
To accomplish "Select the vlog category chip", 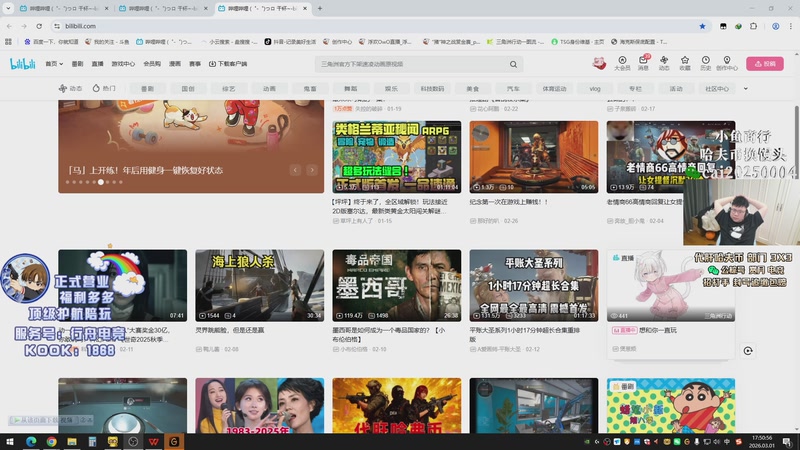I will tap(595, 89).
